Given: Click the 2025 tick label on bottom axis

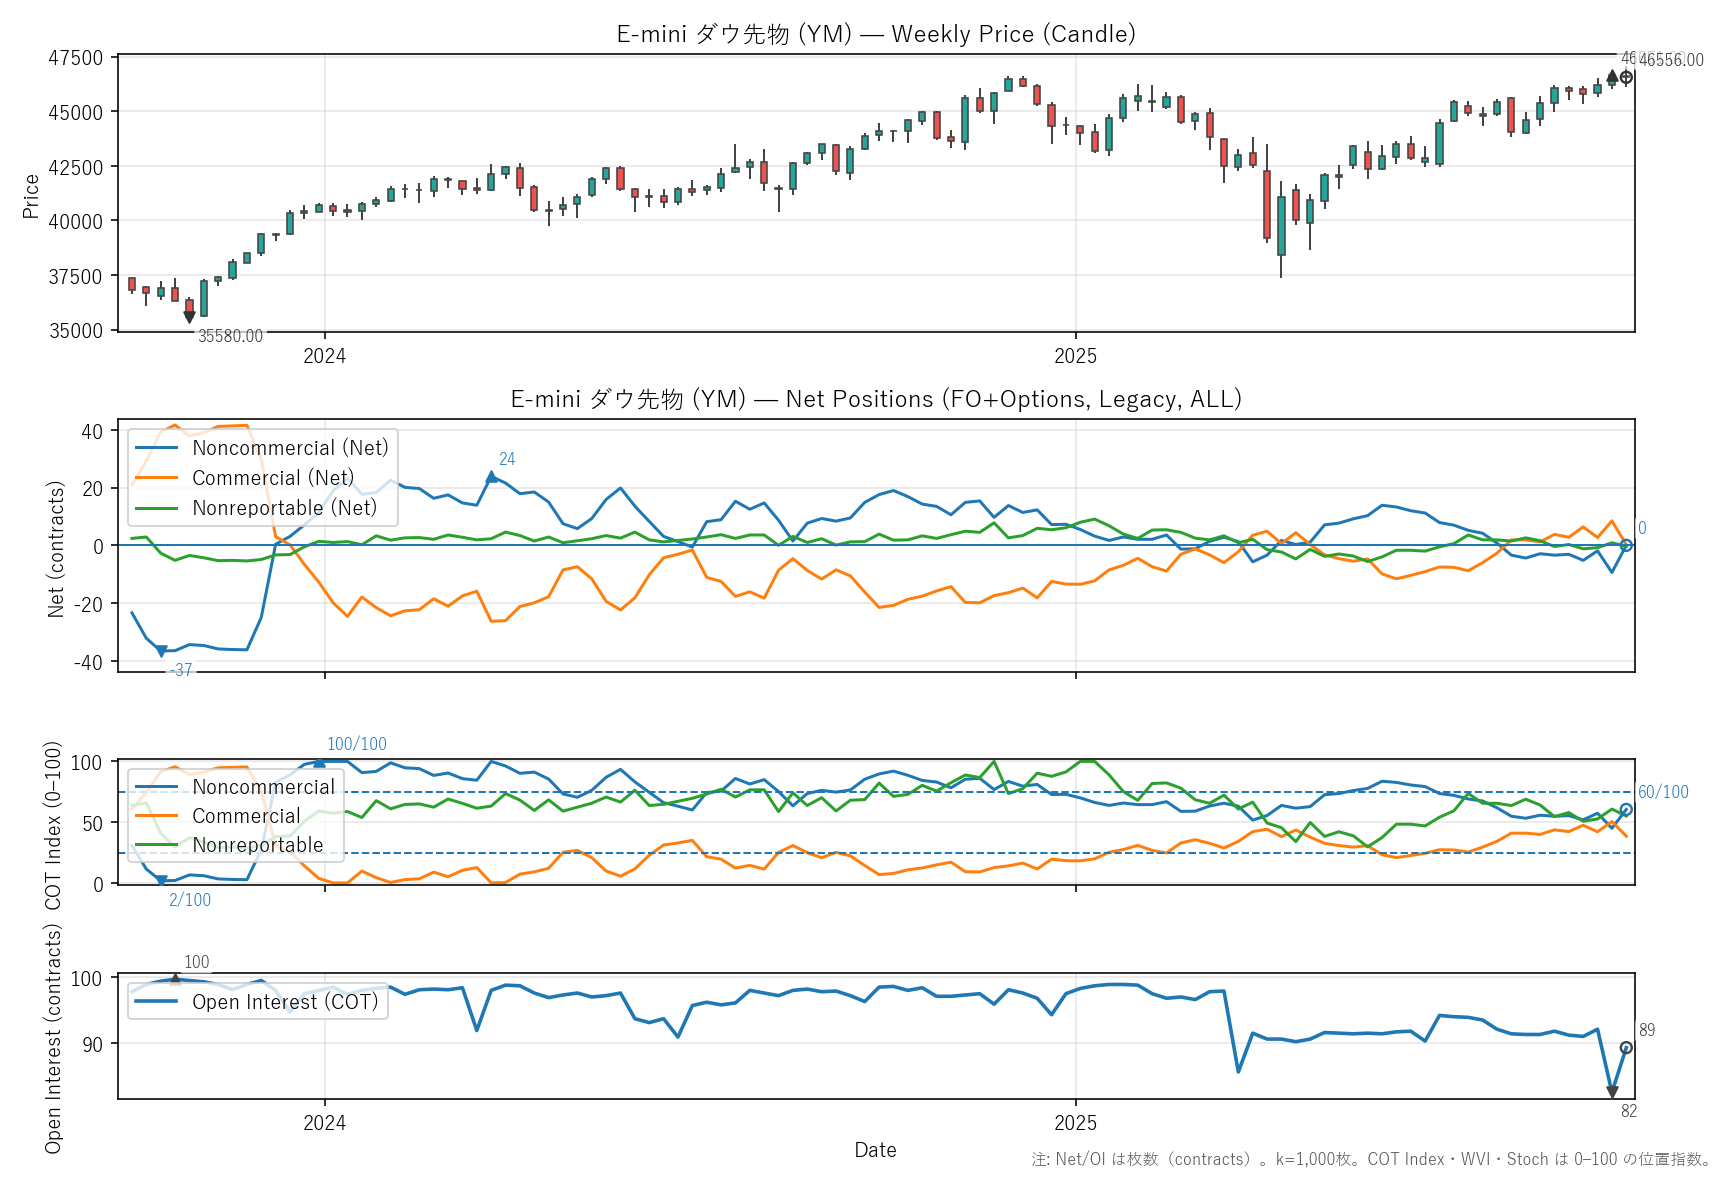Looking at the screenshot, I should tap(1075, 1123).
